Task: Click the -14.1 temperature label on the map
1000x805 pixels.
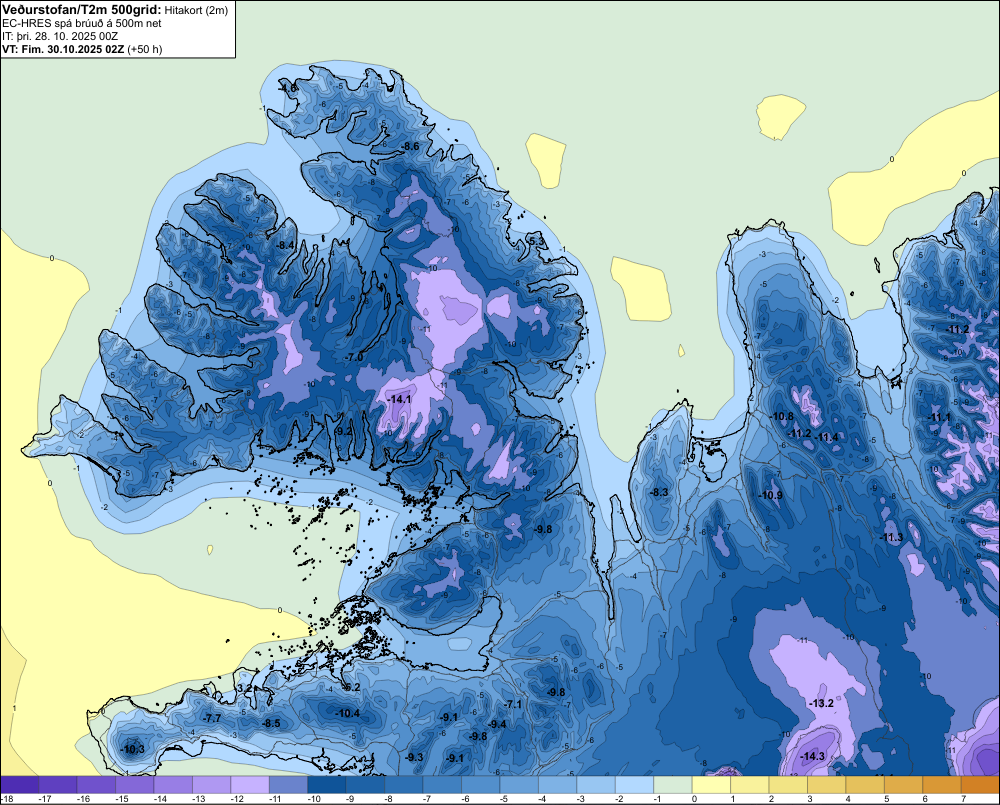Action: [401, 399]
